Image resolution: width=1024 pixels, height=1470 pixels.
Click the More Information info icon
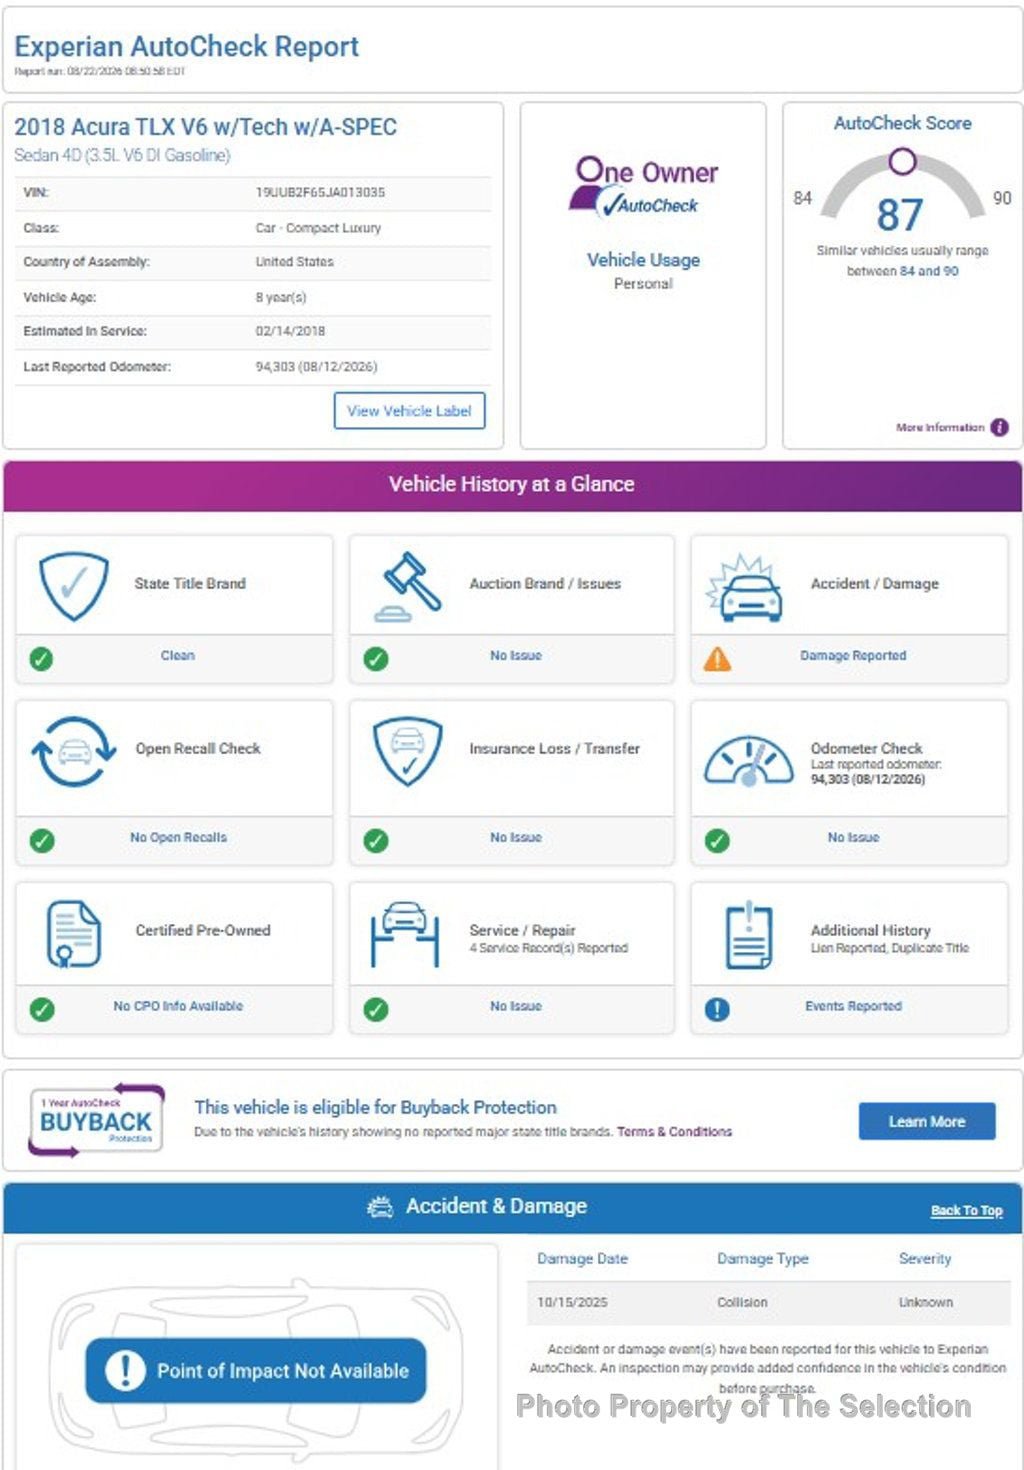(x=999, y=427)
